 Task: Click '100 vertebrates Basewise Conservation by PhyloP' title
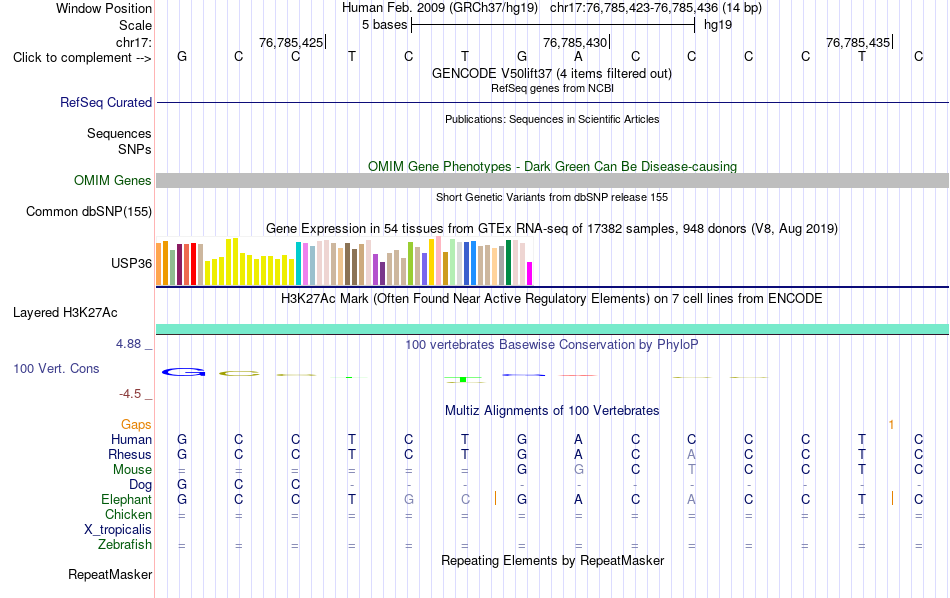pos(552,345)
